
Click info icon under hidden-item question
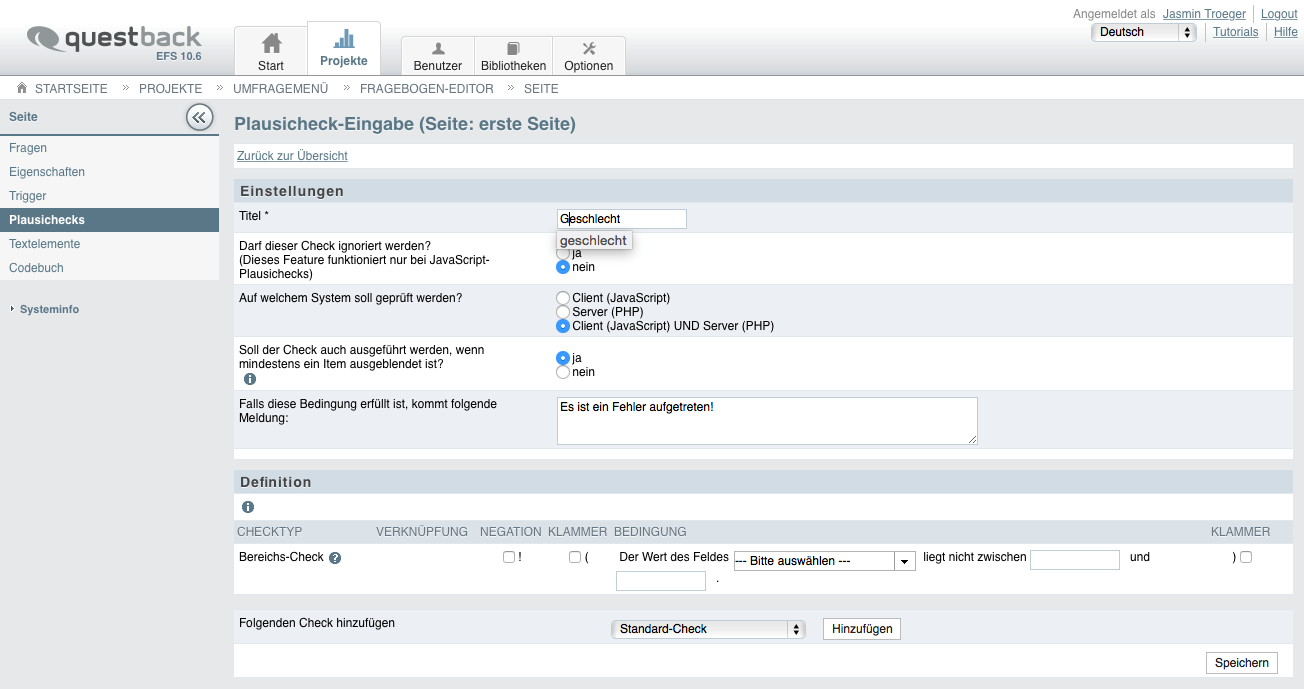click(x=250, y=379)
